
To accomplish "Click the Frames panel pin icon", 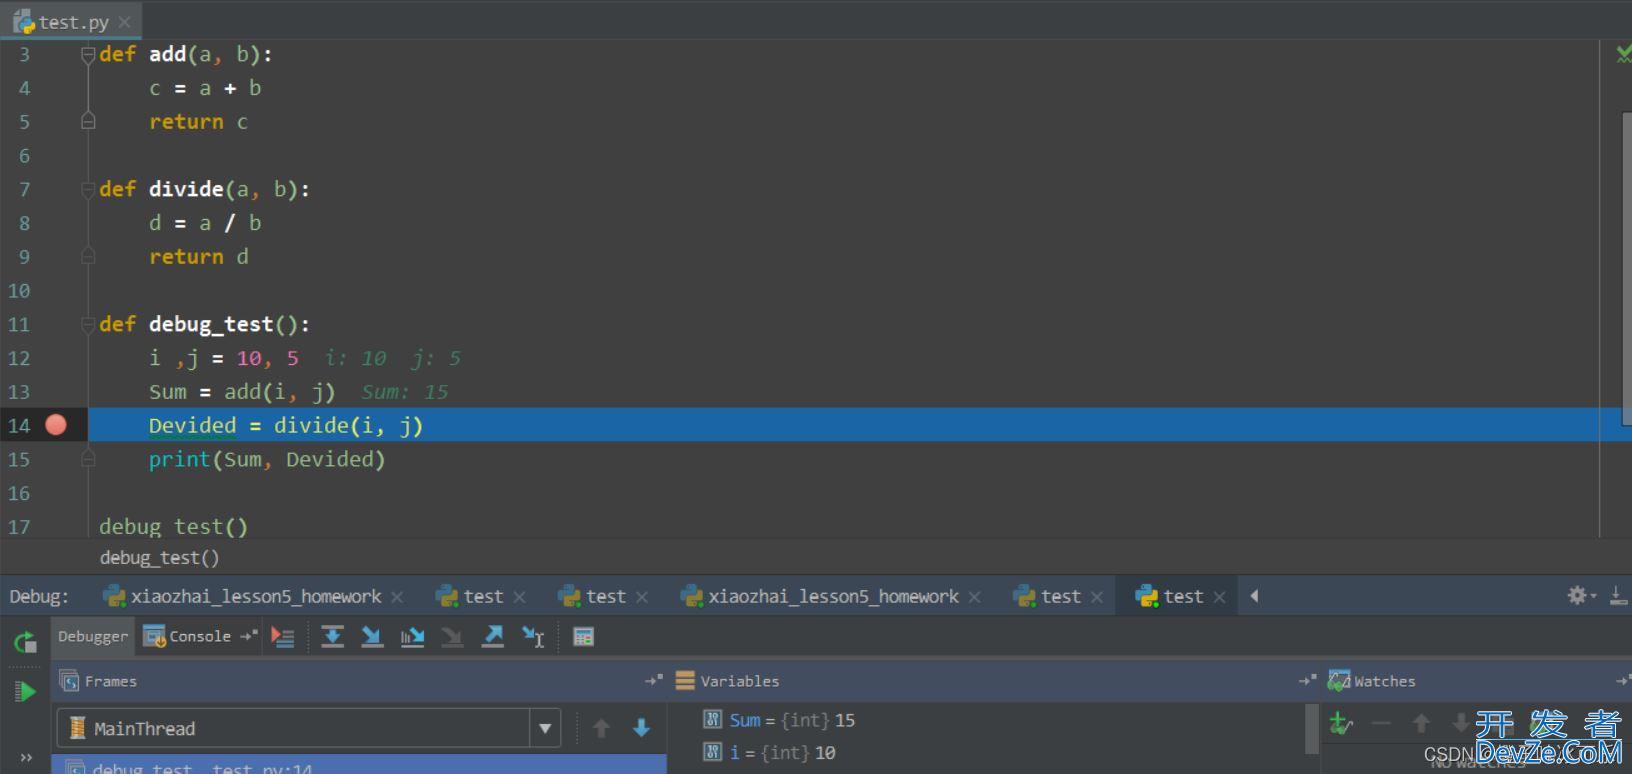I will click(654, 680).
